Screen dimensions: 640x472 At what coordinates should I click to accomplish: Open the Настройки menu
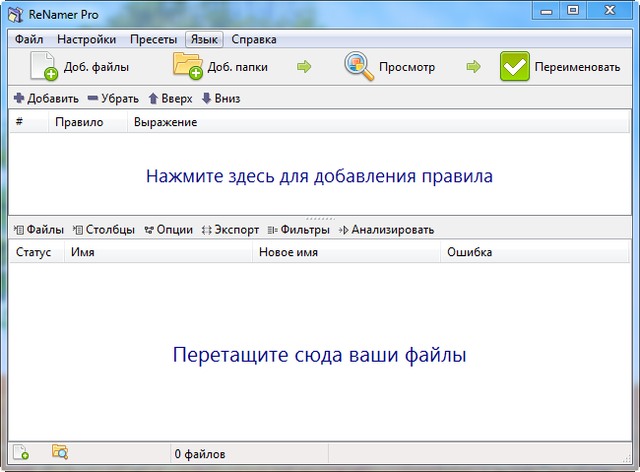point(87,39)
